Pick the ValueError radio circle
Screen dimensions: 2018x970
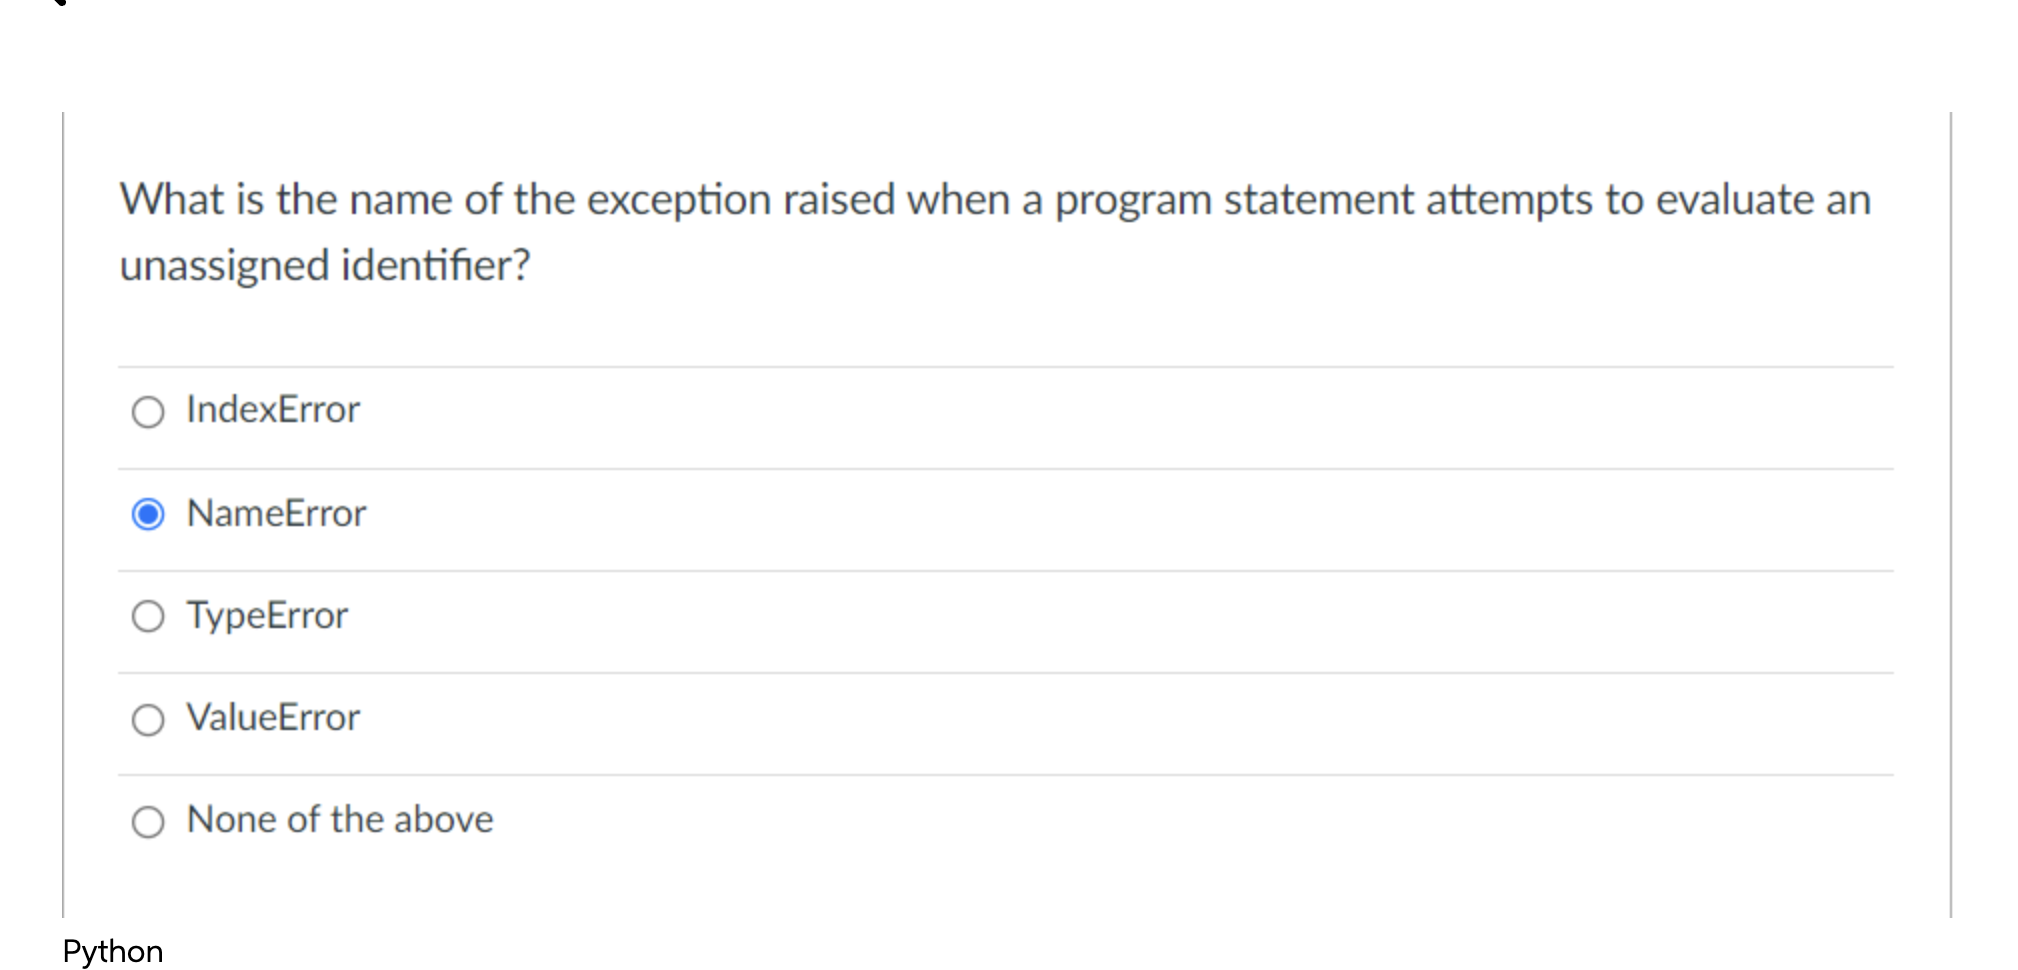tap(148, 719)
